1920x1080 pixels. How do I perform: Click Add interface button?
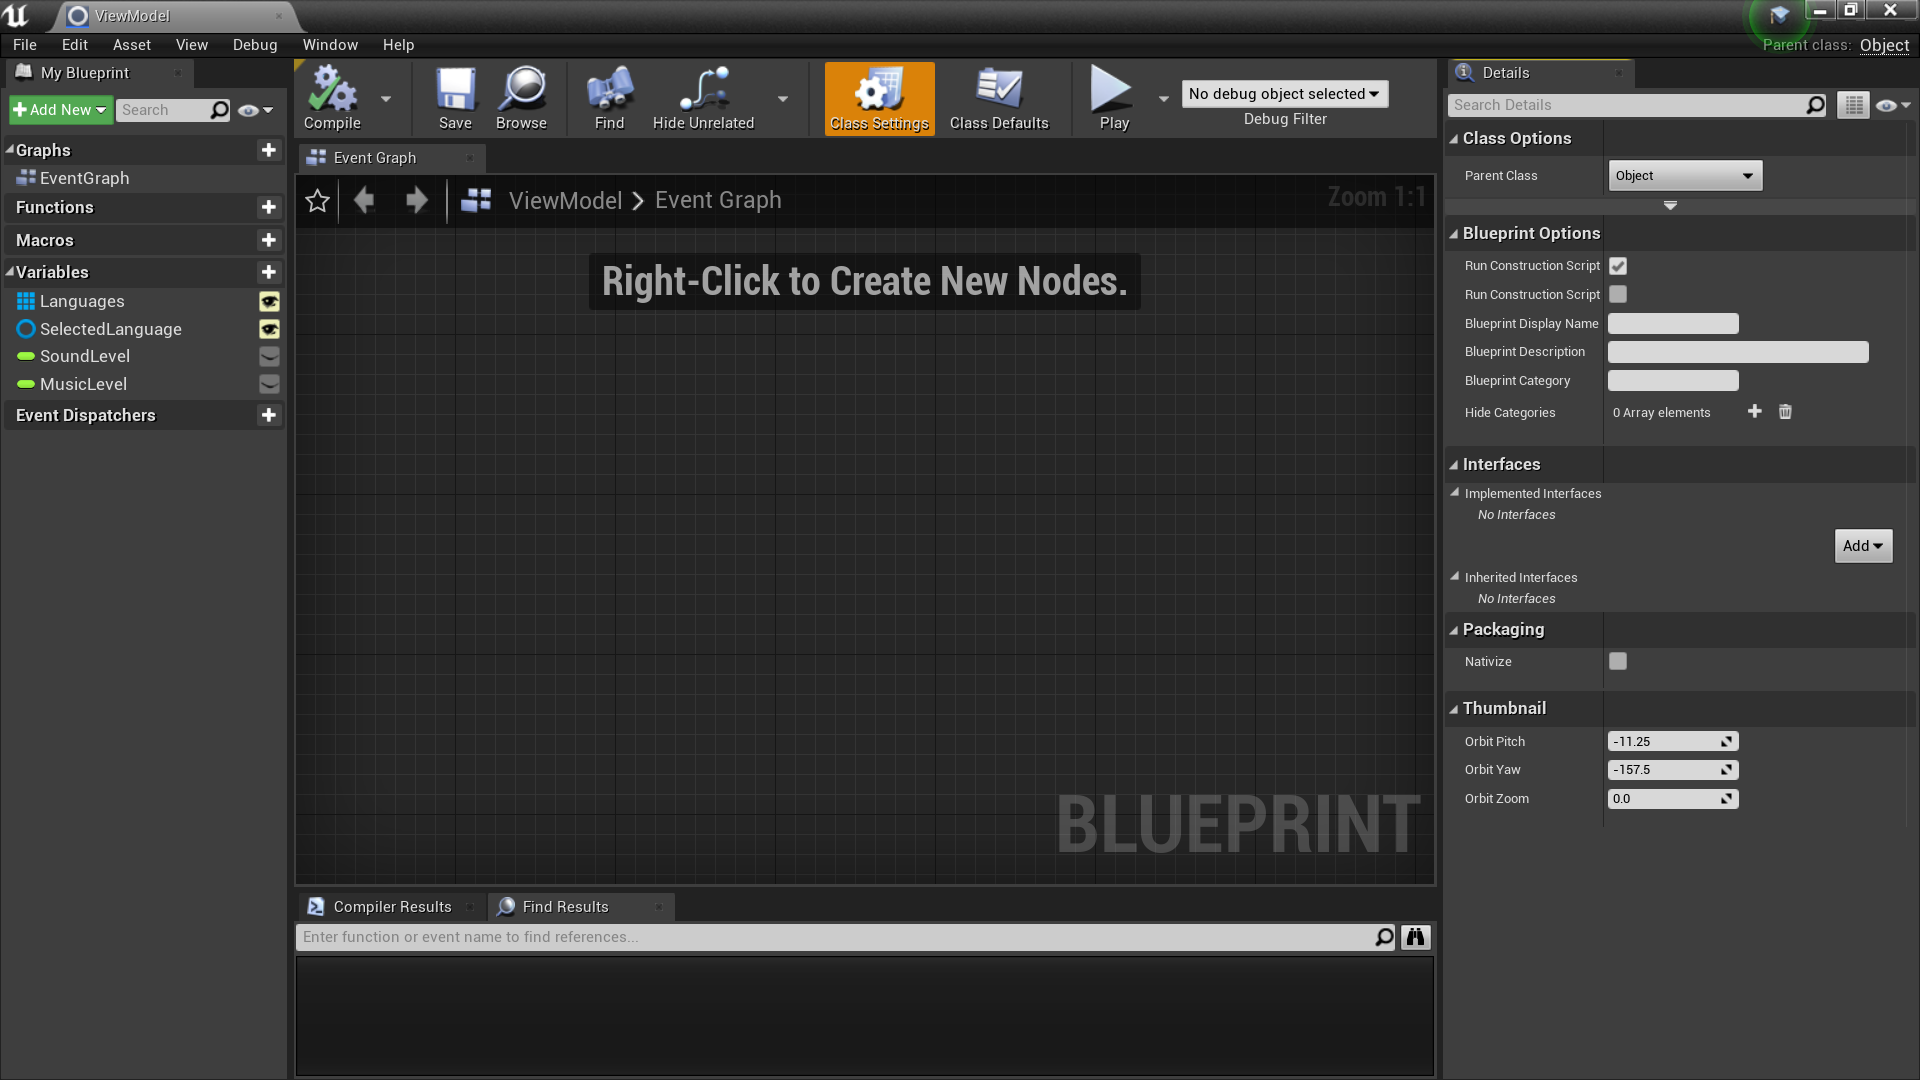[x=1862, y=546]
